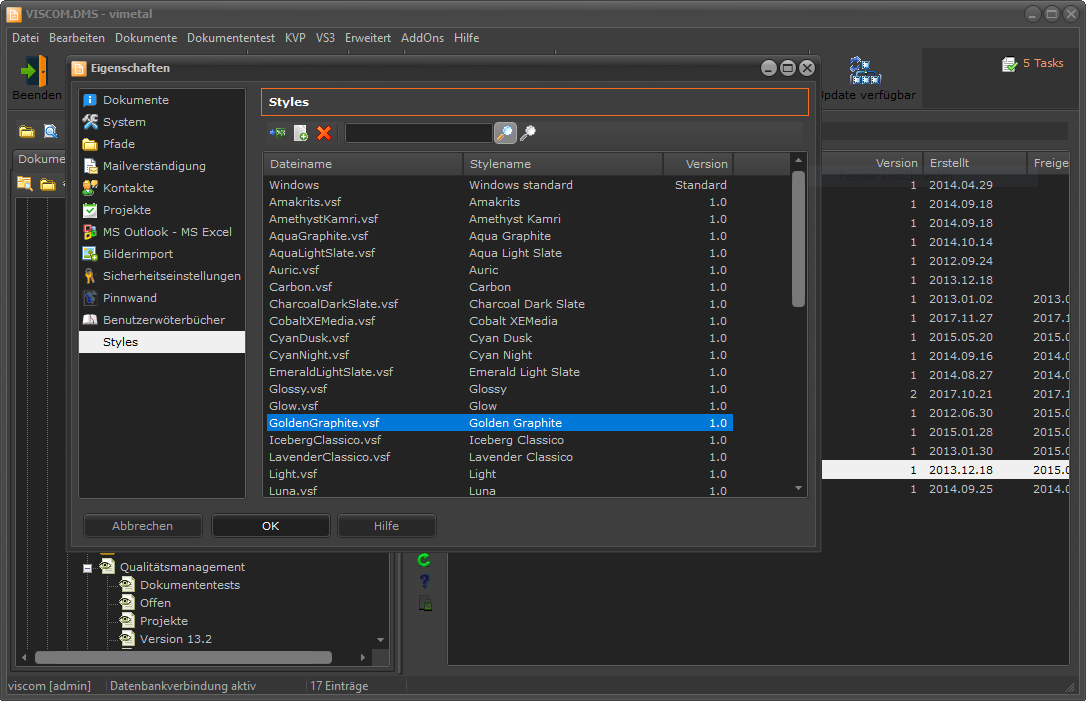Click the Beenden exit icon
Image resolution: width=1086 pixels, height=701 pixels.
click(x=33, y=71)
